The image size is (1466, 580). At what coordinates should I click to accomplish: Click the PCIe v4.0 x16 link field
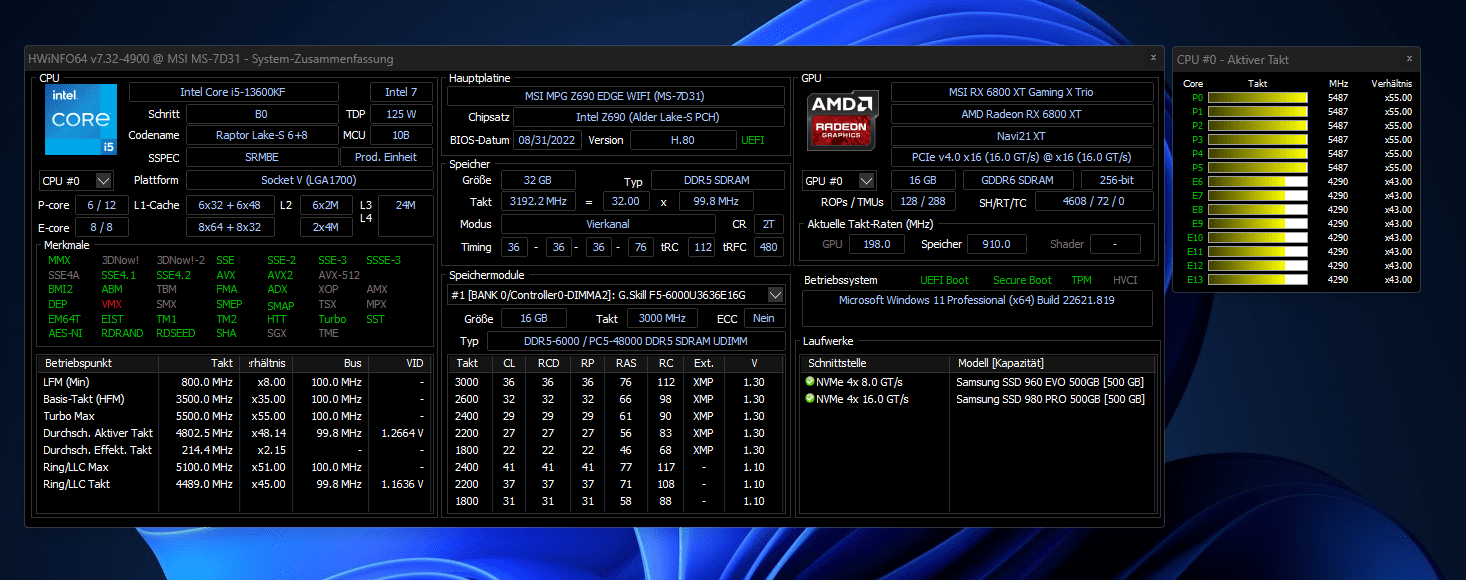coord(1022,157)
